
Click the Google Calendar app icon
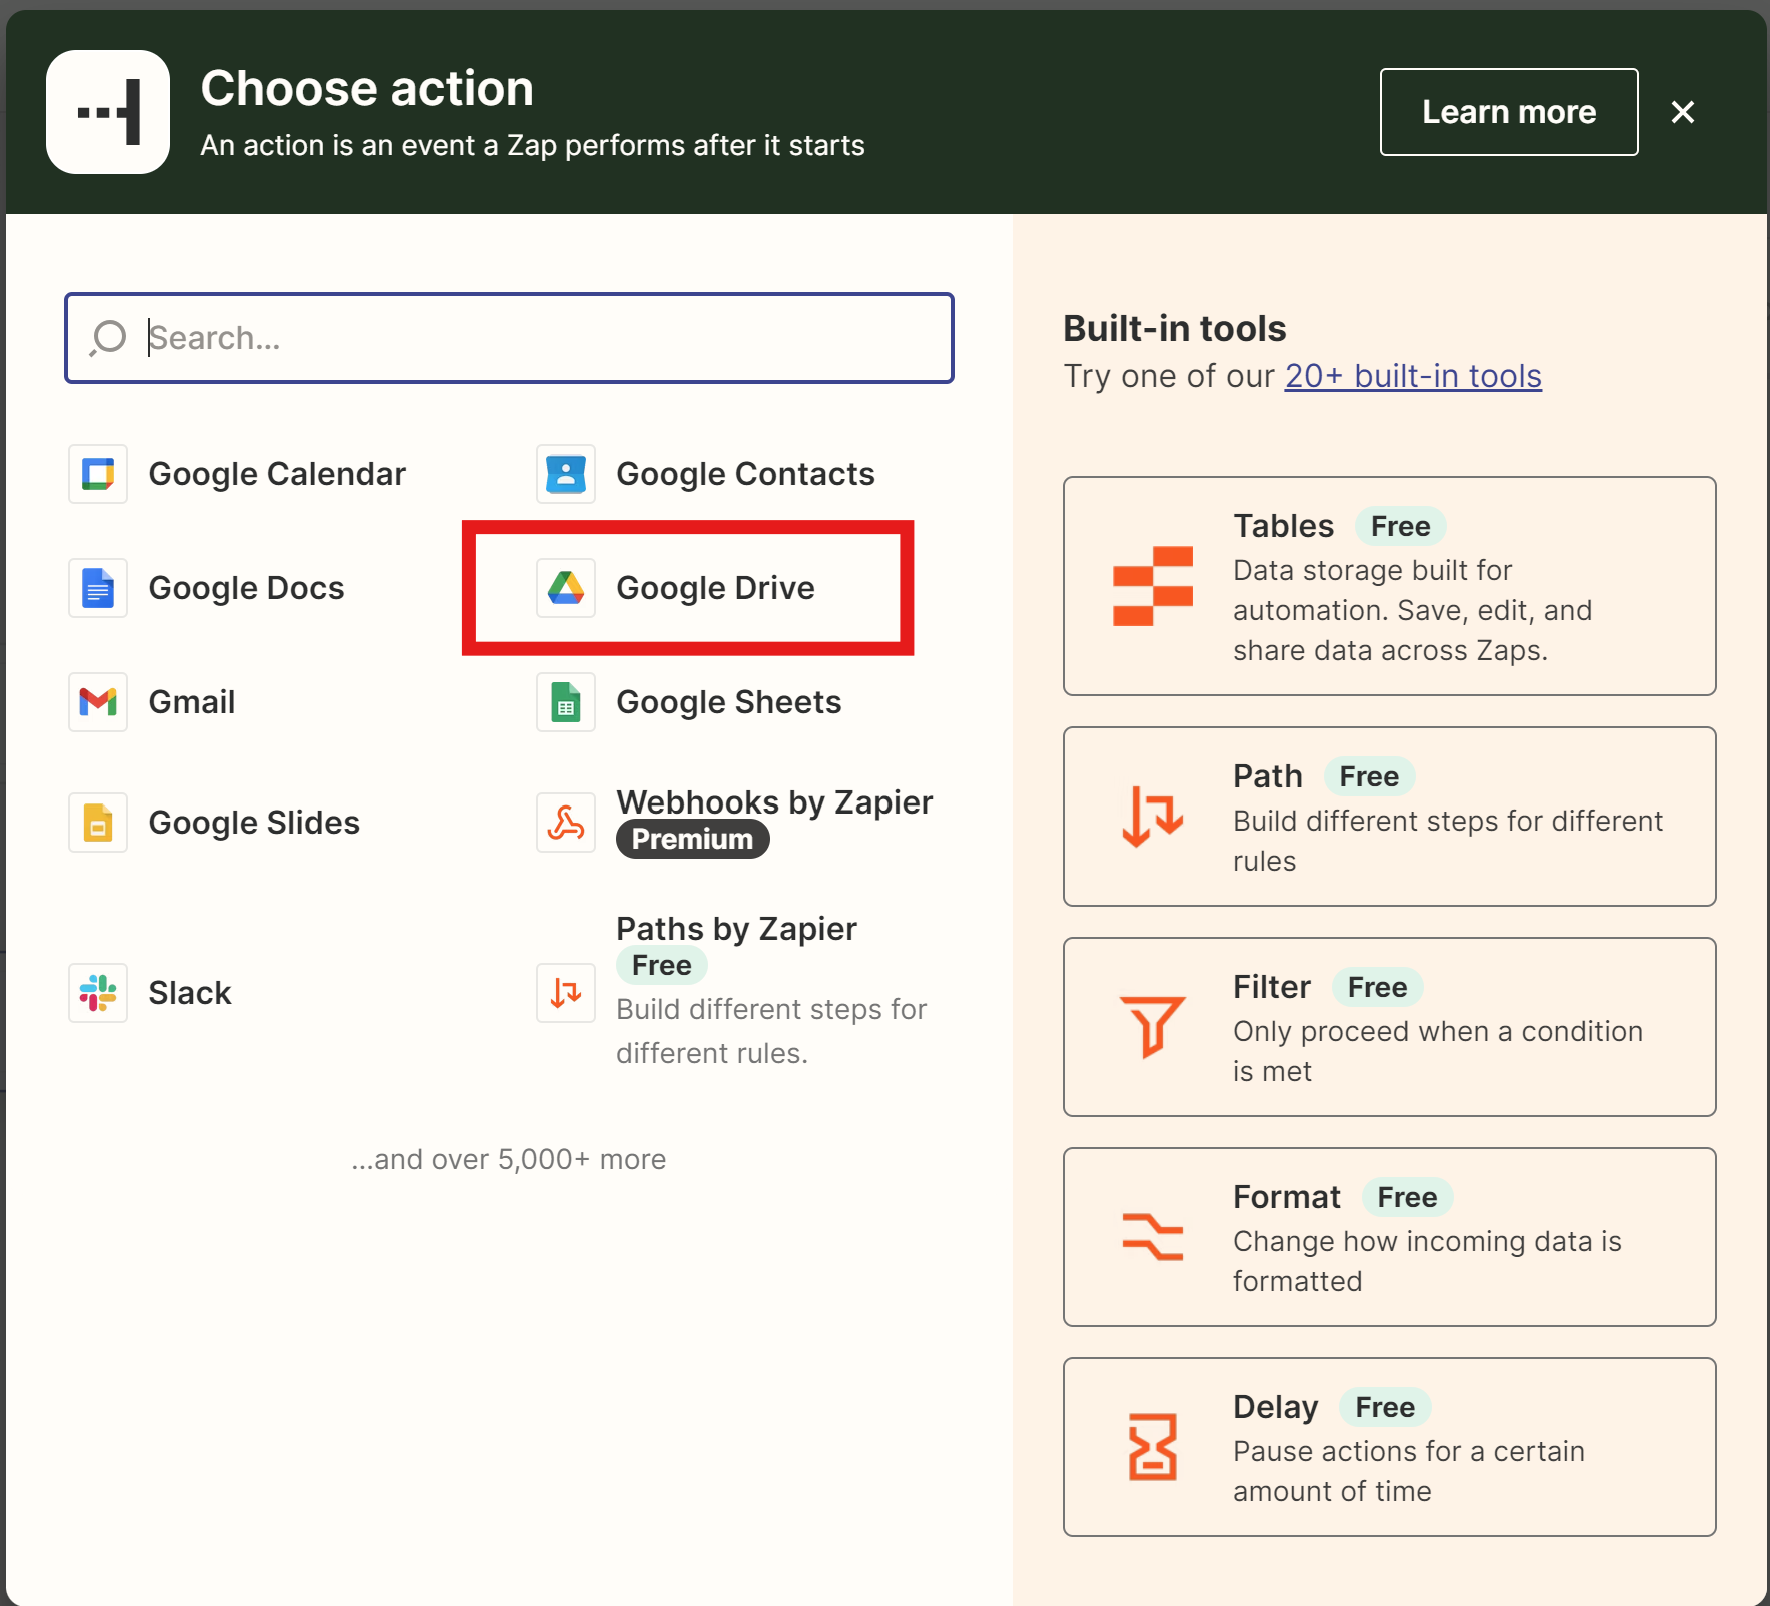pos(98,474)
